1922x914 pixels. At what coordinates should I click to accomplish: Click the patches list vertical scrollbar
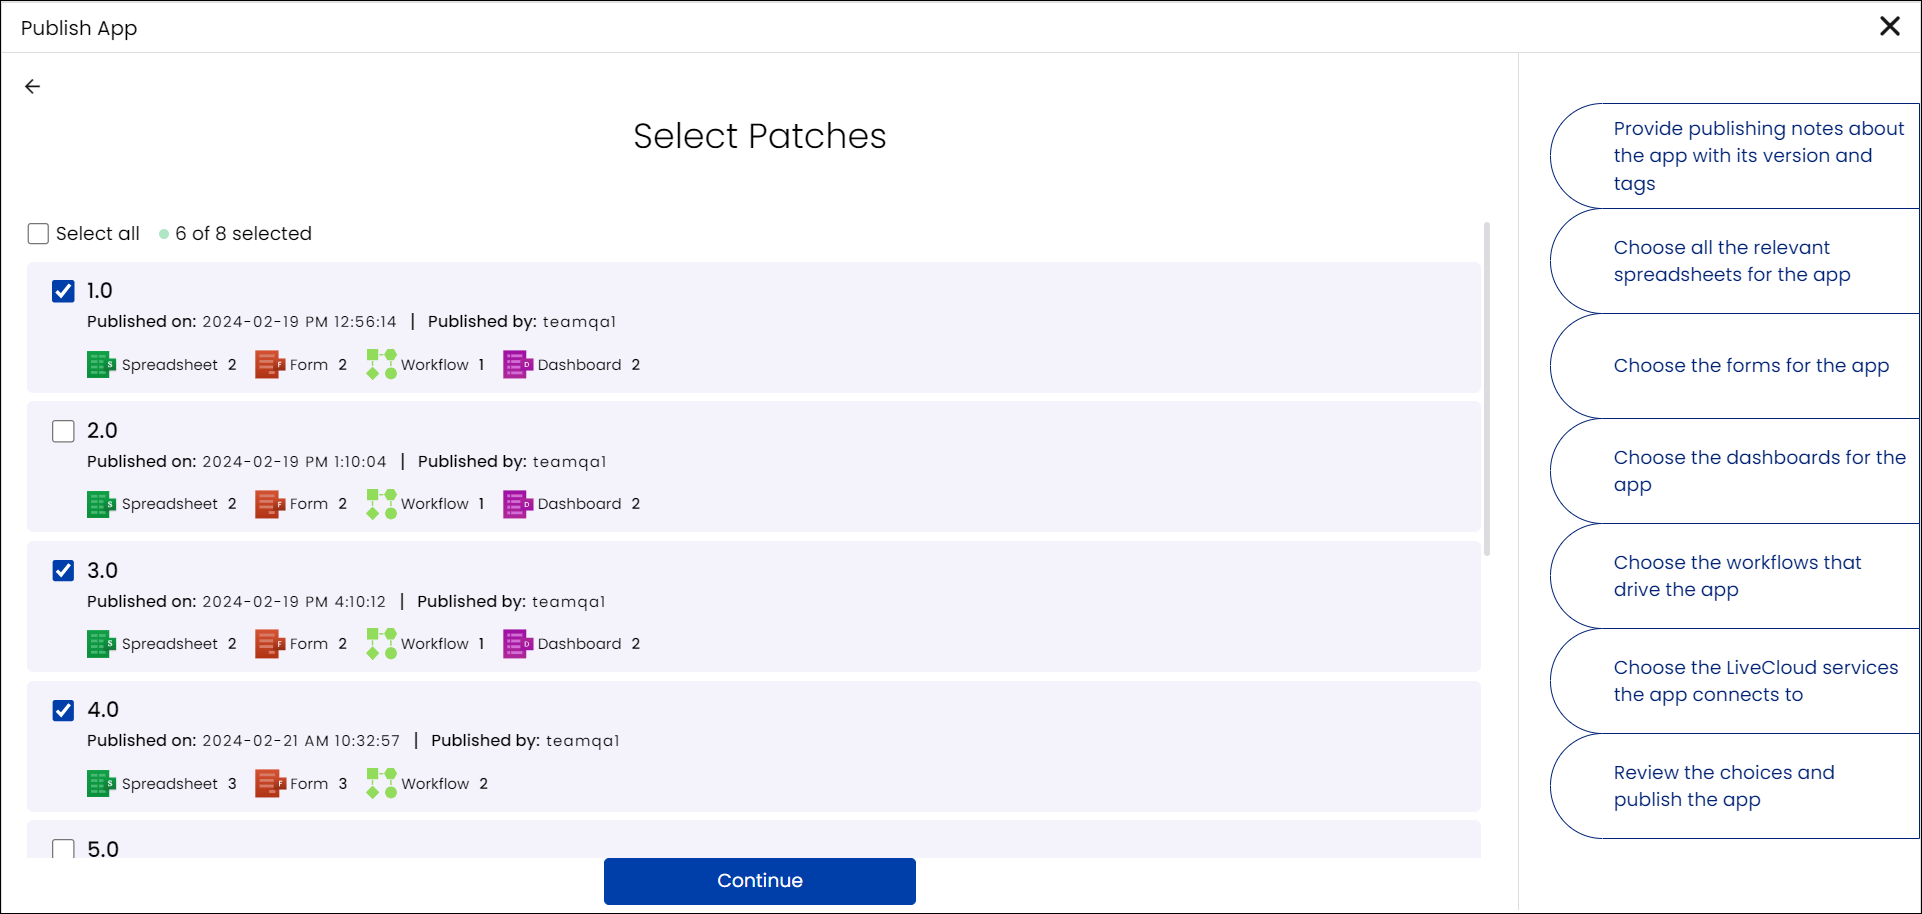click(x=1487, y=389)
